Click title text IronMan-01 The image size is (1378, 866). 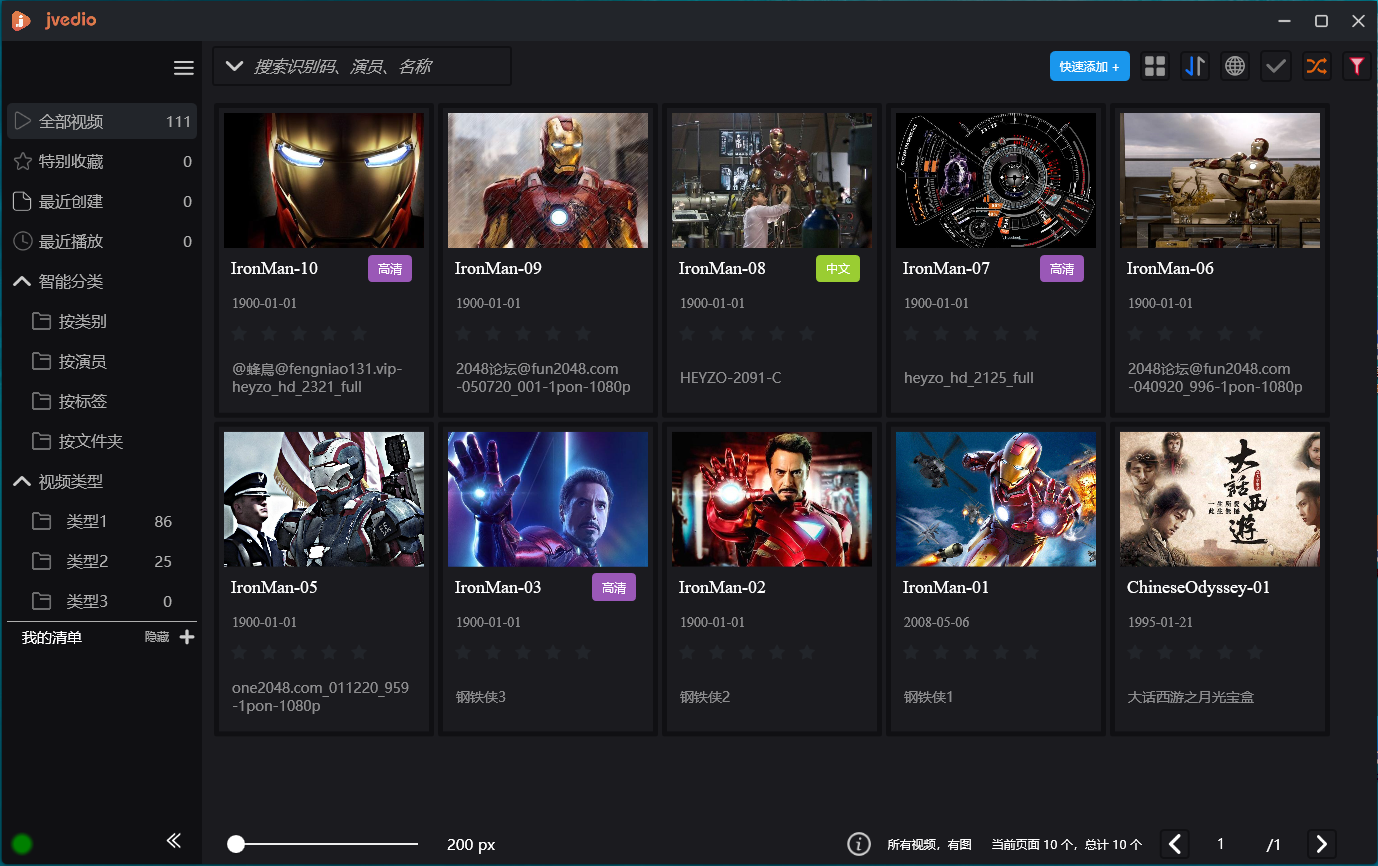[946, 587]
